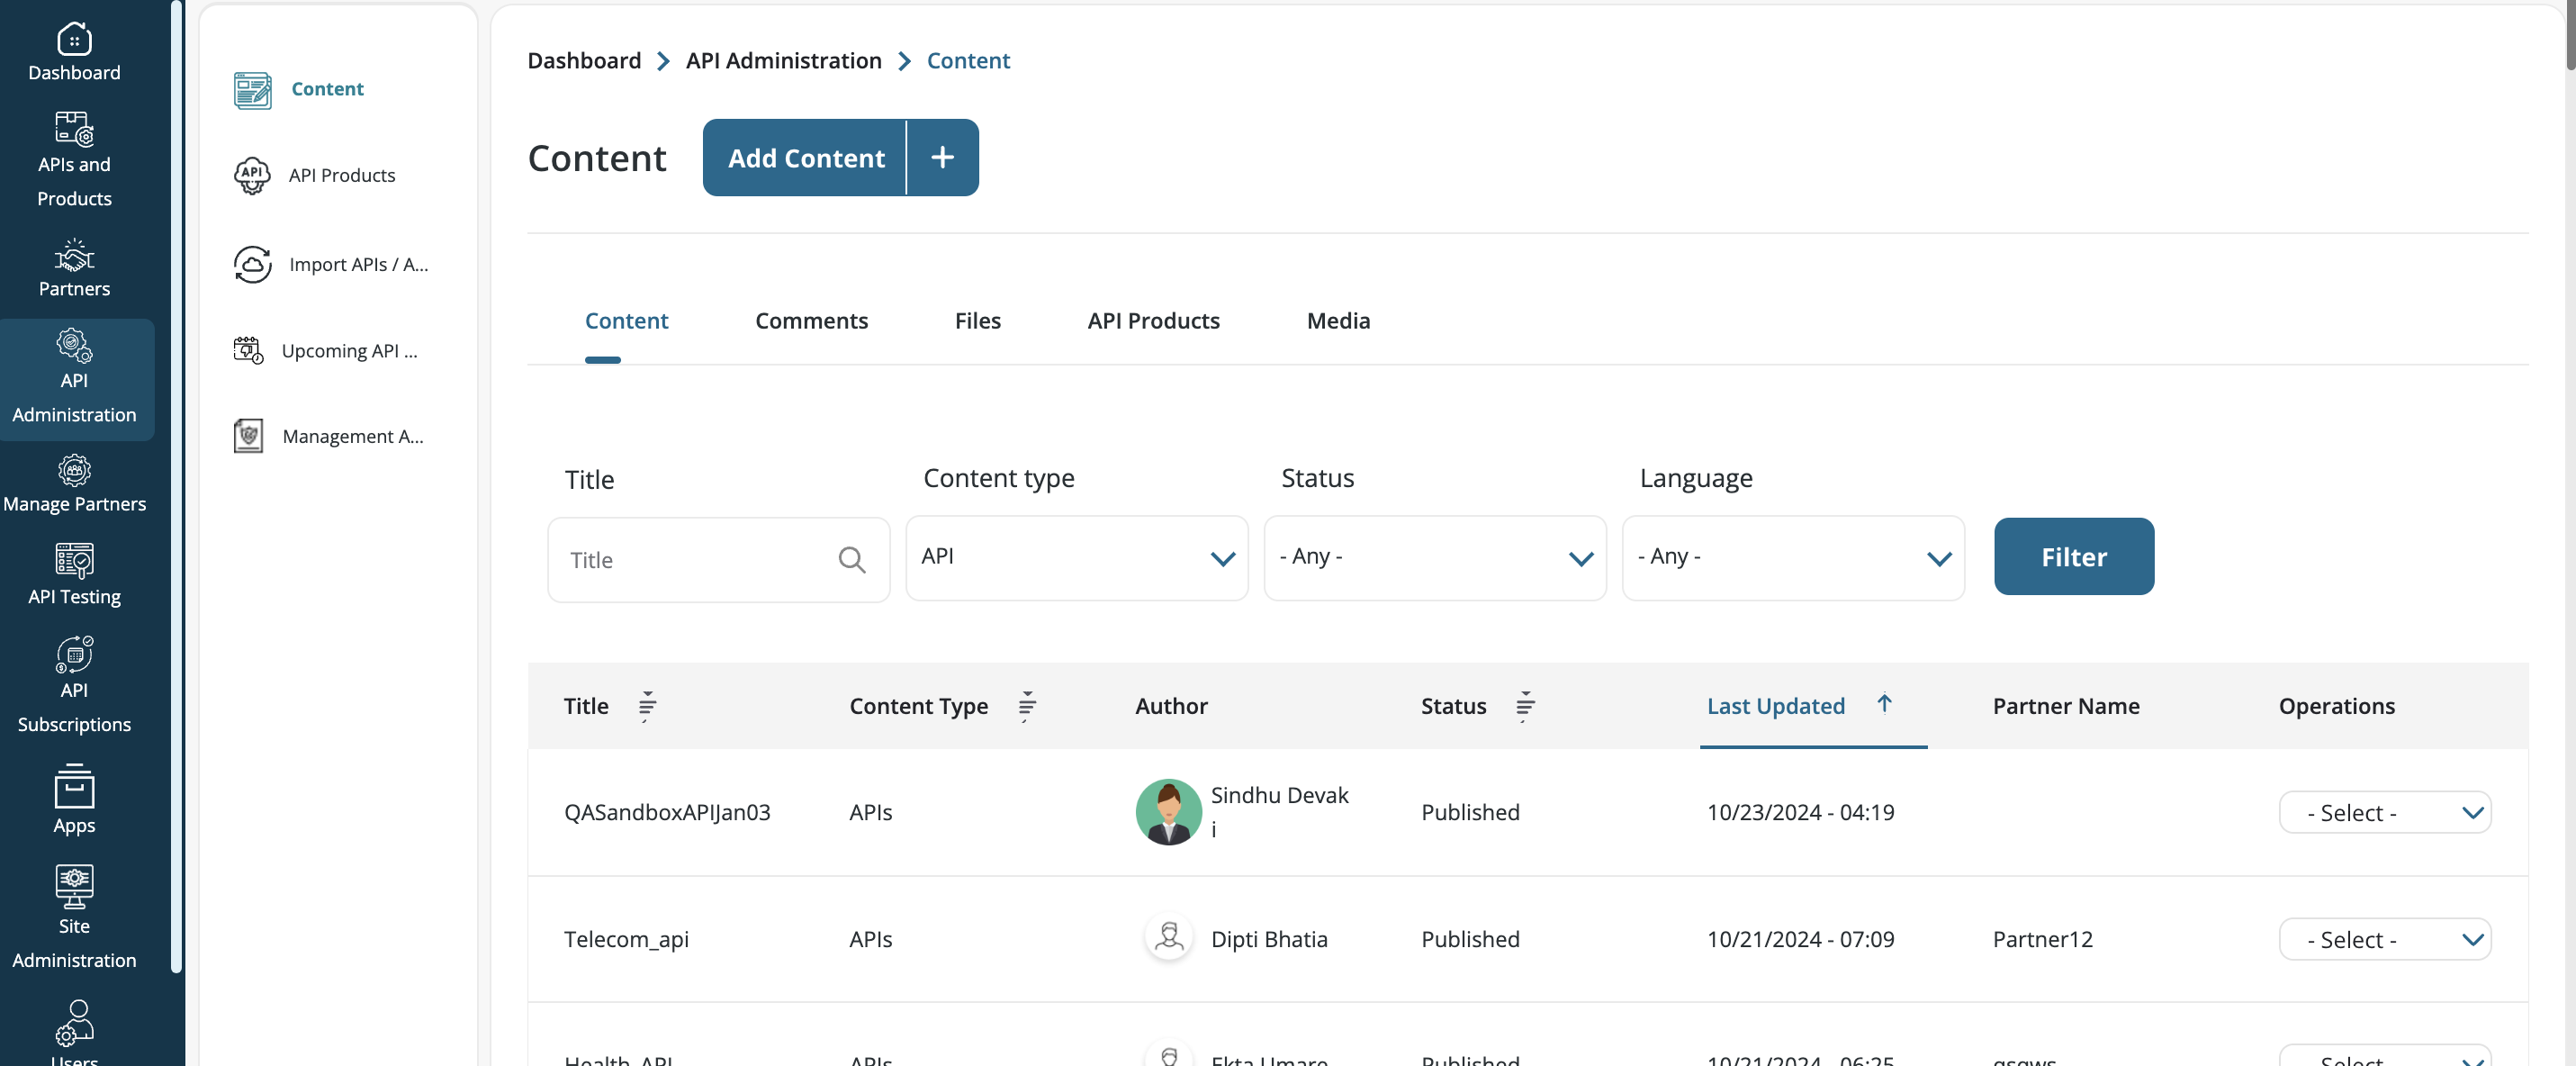Image resolution: width=2576 pixels, height=1066 pixels.
Task: Click the Author column header
Action: [1171, 706]
